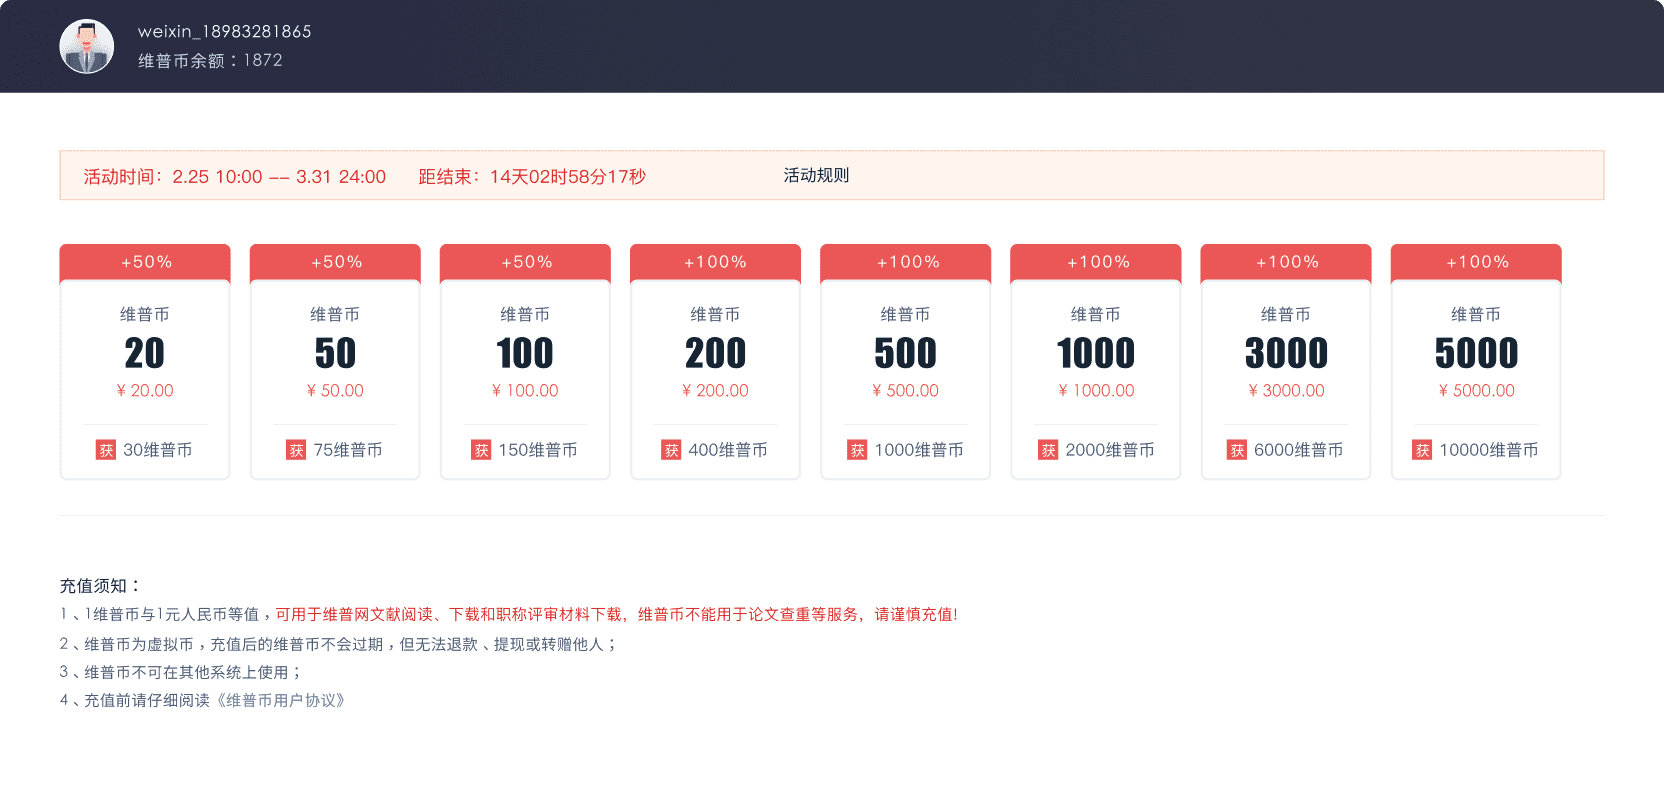The width and height of the screenshot is (1664, 800).
Task: Open the 活动规则 activity rules link
Action: click(x=816, y=175)
